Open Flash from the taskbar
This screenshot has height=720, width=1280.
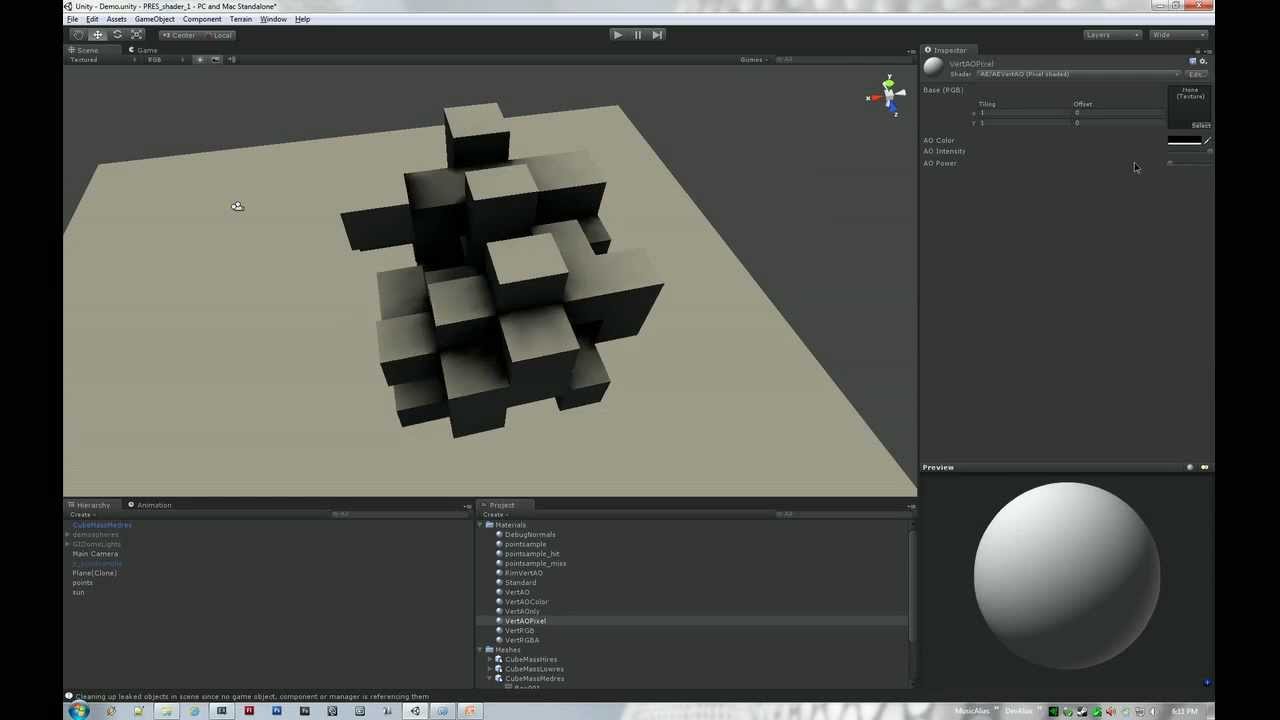tap(249, 711)
